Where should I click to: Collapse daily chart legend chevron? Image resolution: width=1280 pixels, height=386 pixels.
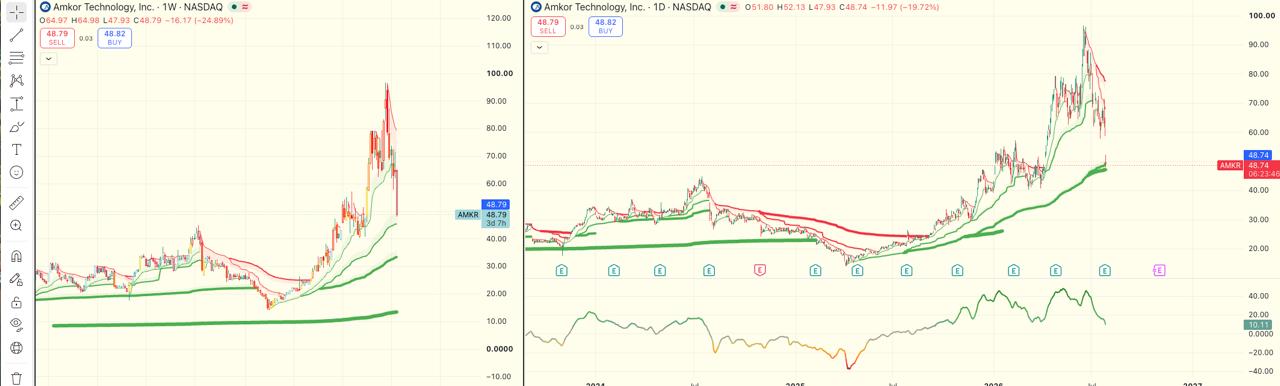(539, 47)
